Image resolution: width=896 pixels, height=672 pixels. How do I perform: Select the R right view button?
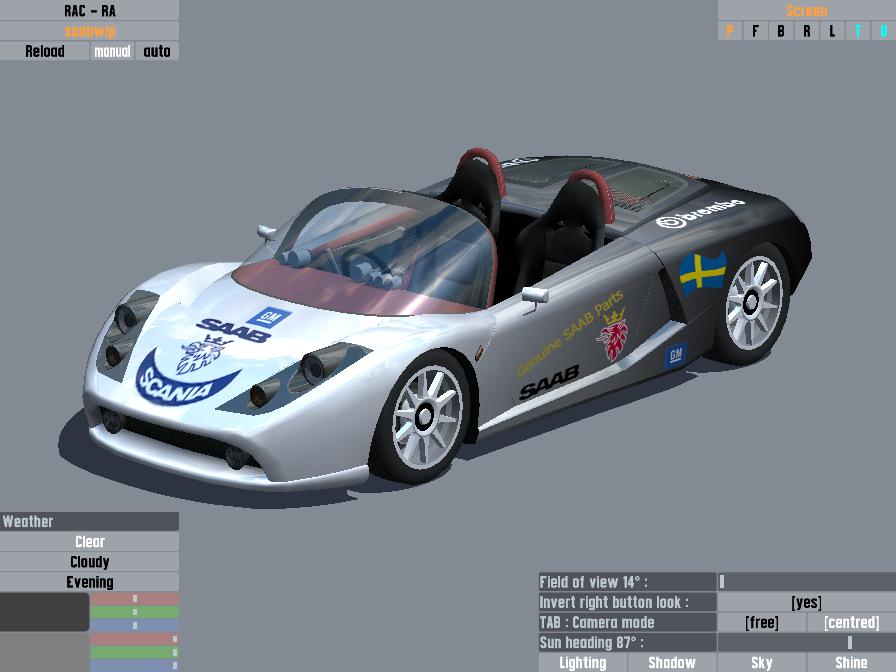click(806, 31)
